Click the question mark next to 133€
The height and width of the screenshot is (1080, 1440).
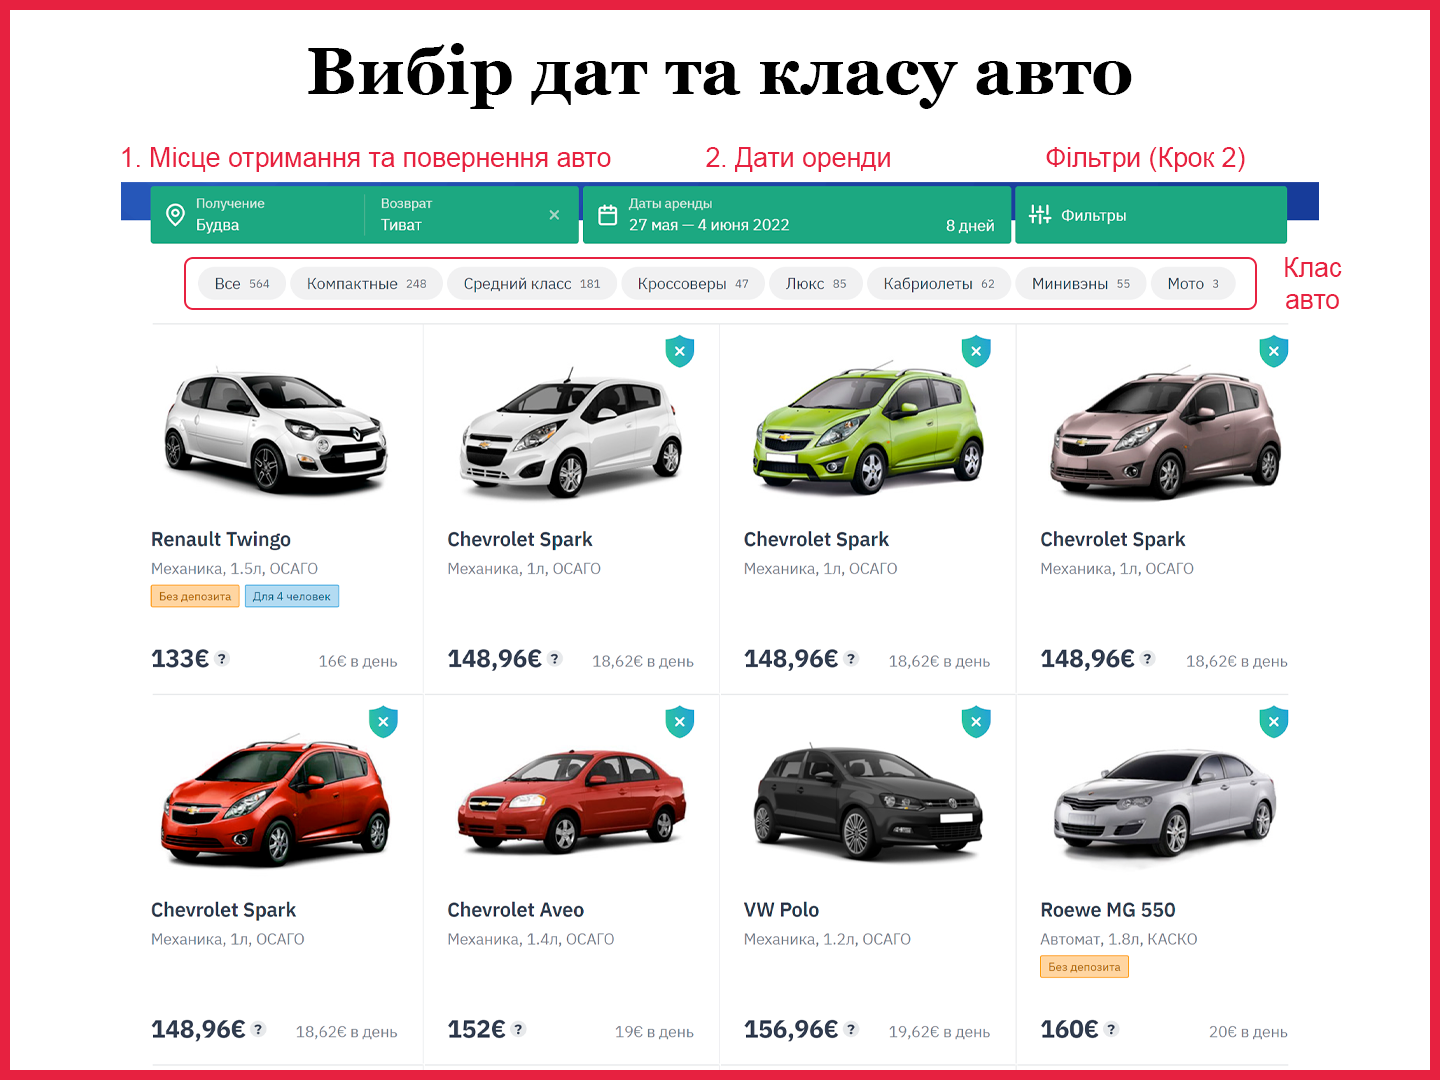point(222,658)
